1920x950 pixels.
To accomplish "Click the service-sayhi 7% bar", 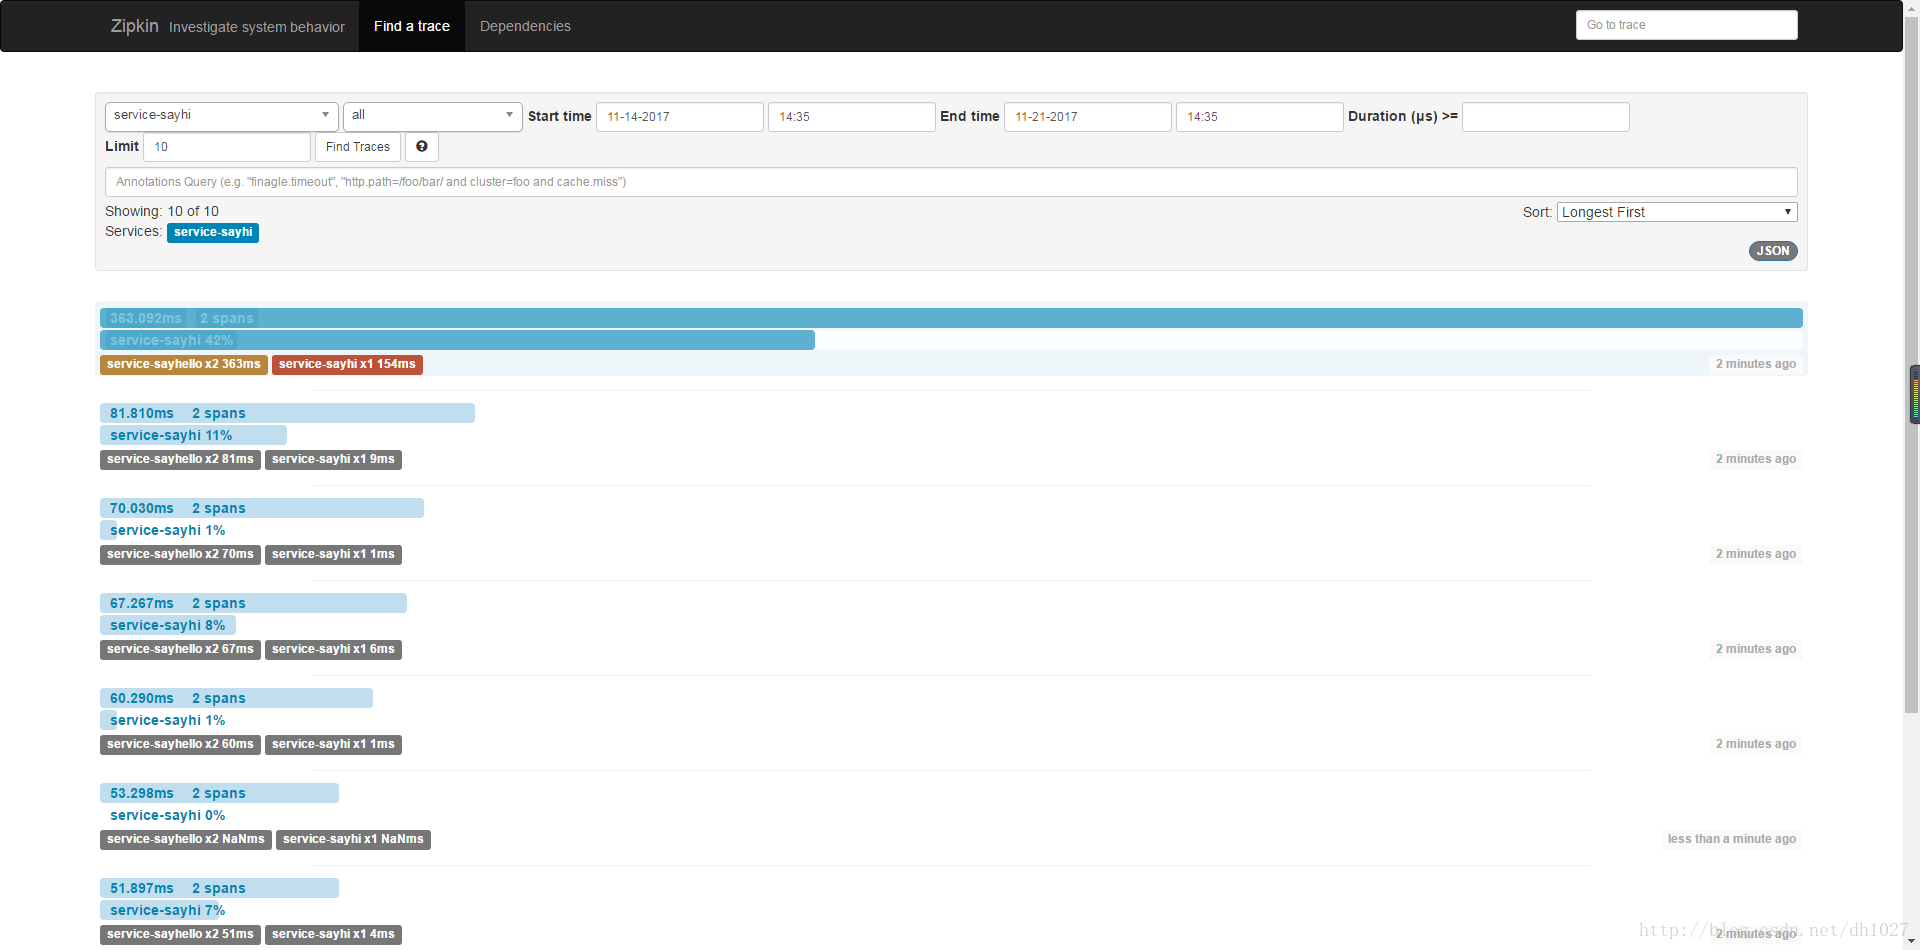I will point(160,910).
